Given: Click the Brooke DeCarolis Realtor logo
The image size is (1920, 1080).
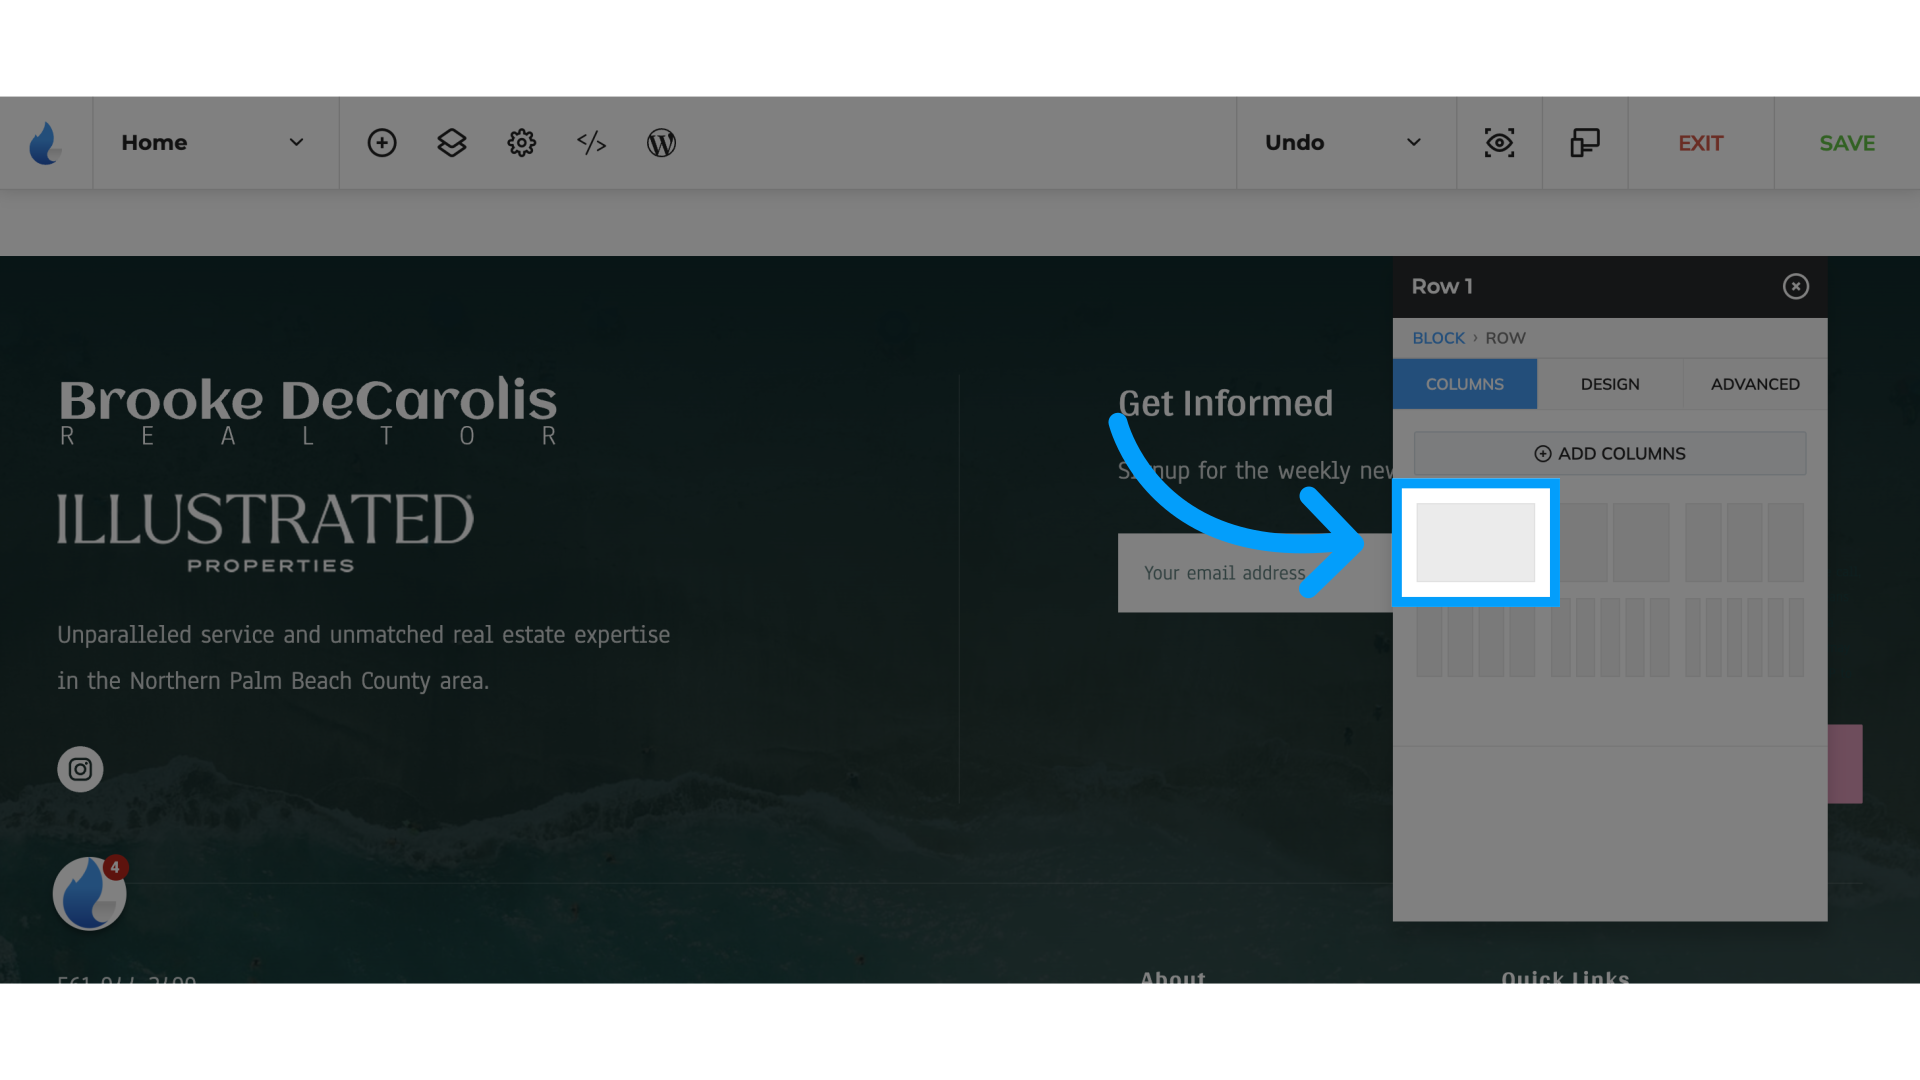Looking at the screenshot, I should coord(308,411).
